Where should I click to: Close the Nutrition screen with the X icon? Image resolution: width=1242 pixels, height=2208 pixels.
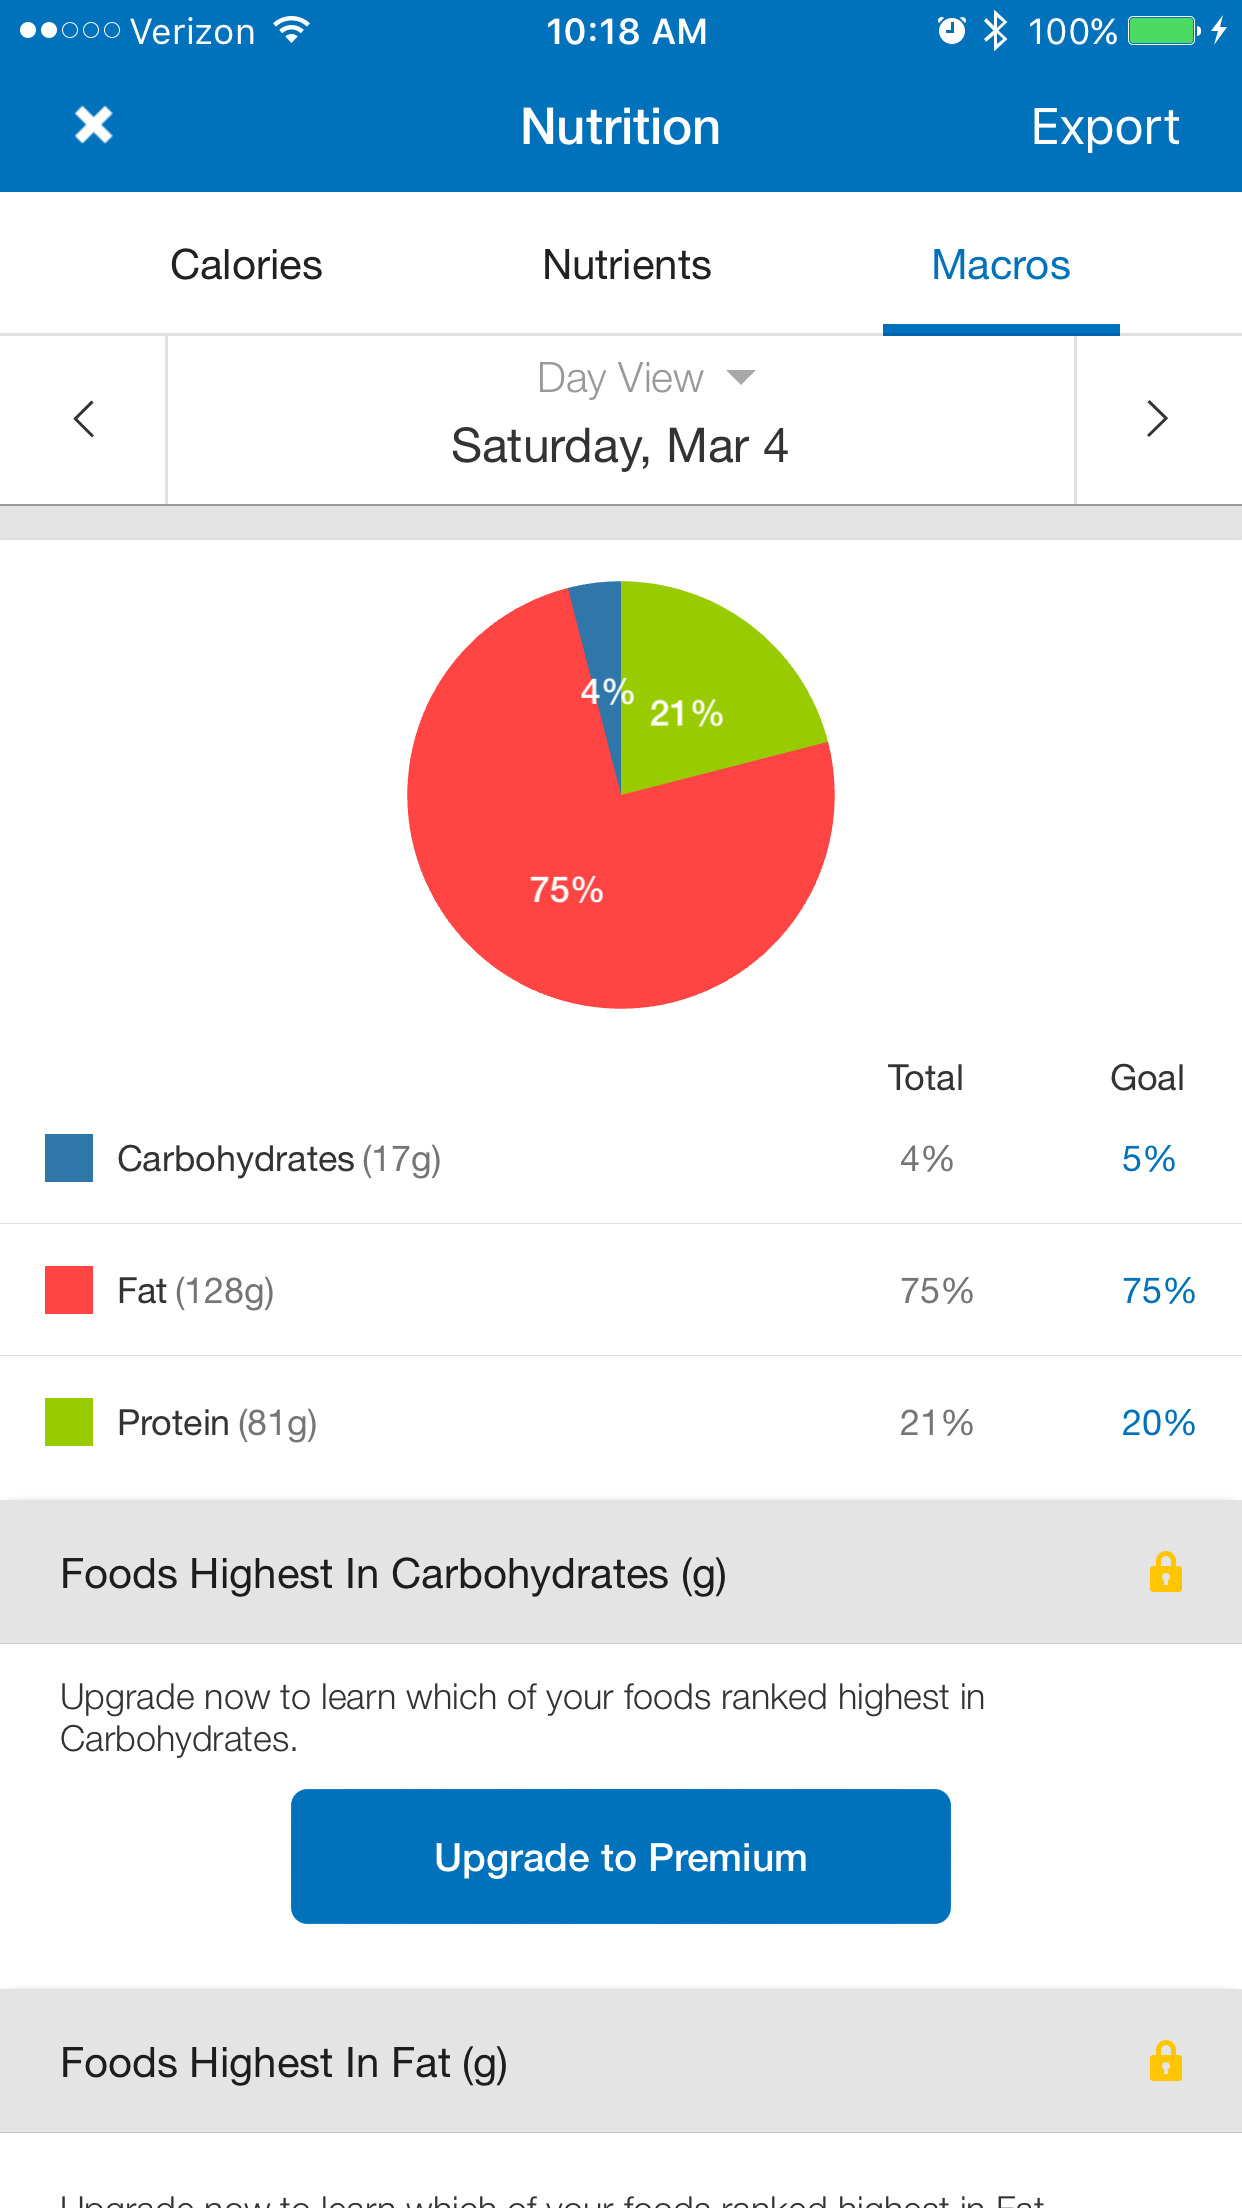point(93,126)
